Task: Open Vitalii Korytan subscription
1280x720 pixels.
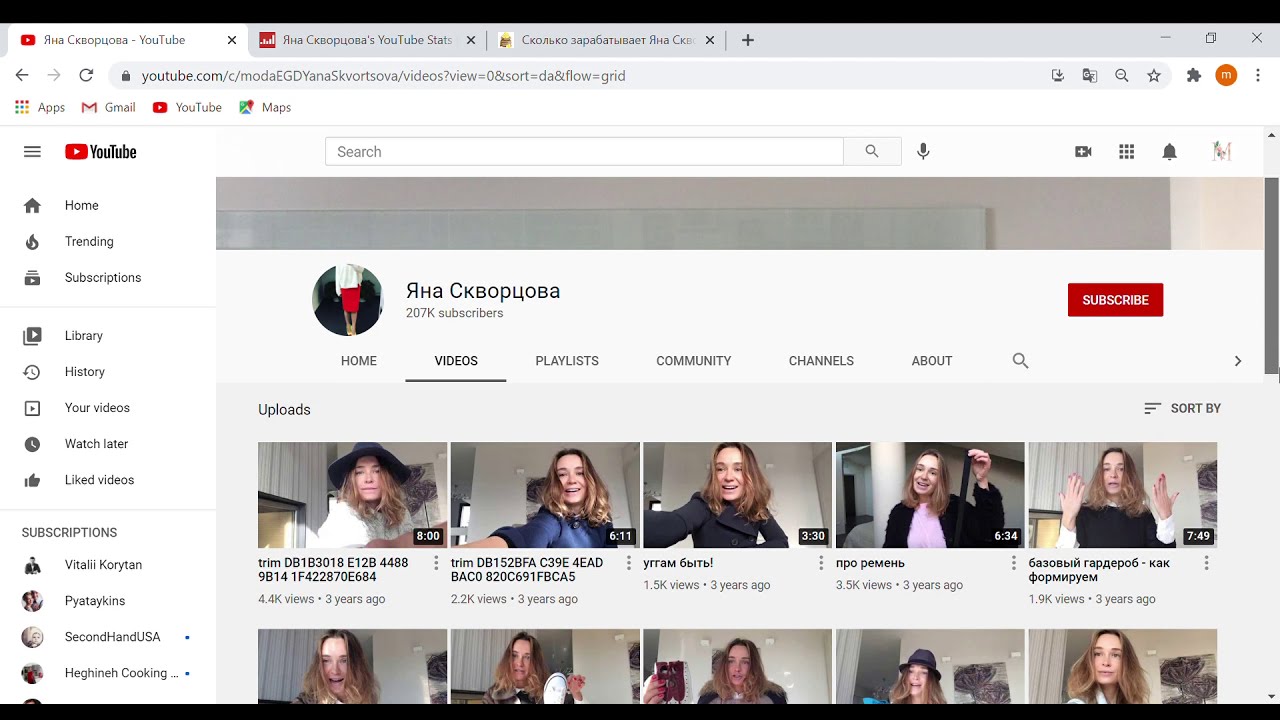Action: coord(108,564)
